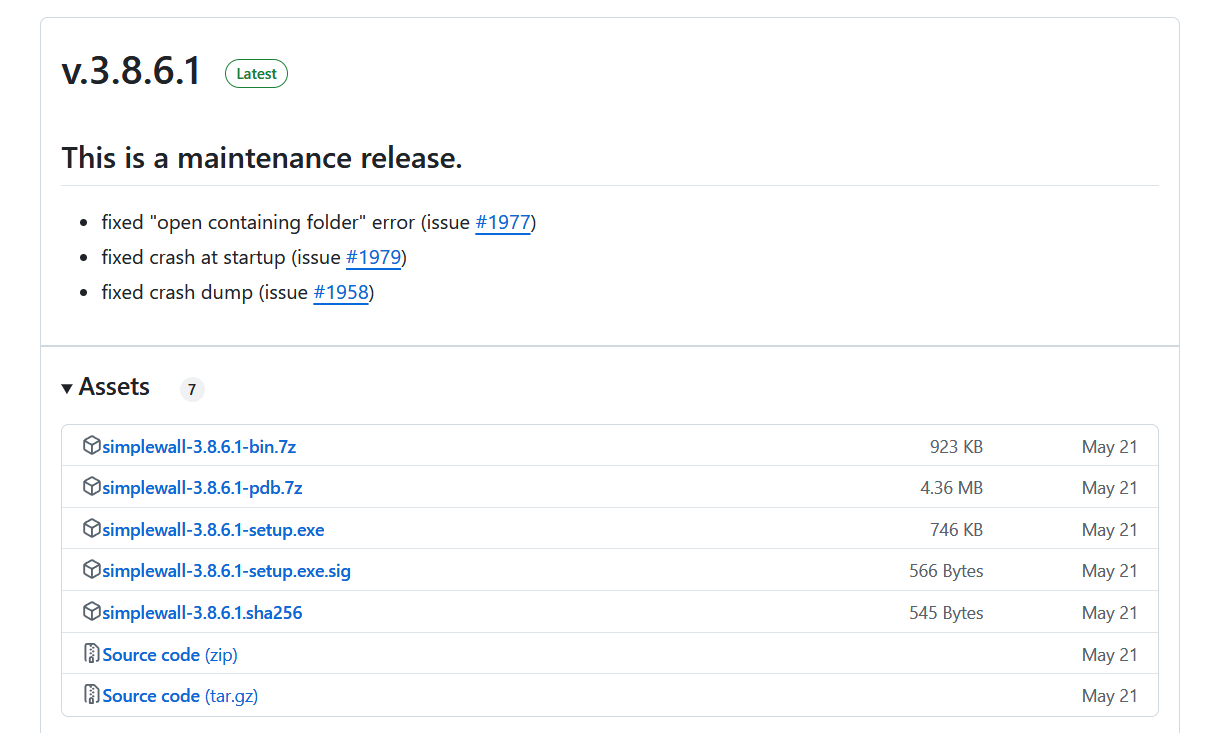The image size is (1216, 733).
Task: Click package icon beside simplewall-3.8.6.1-bin.7z
Action: tap(92, 446)
